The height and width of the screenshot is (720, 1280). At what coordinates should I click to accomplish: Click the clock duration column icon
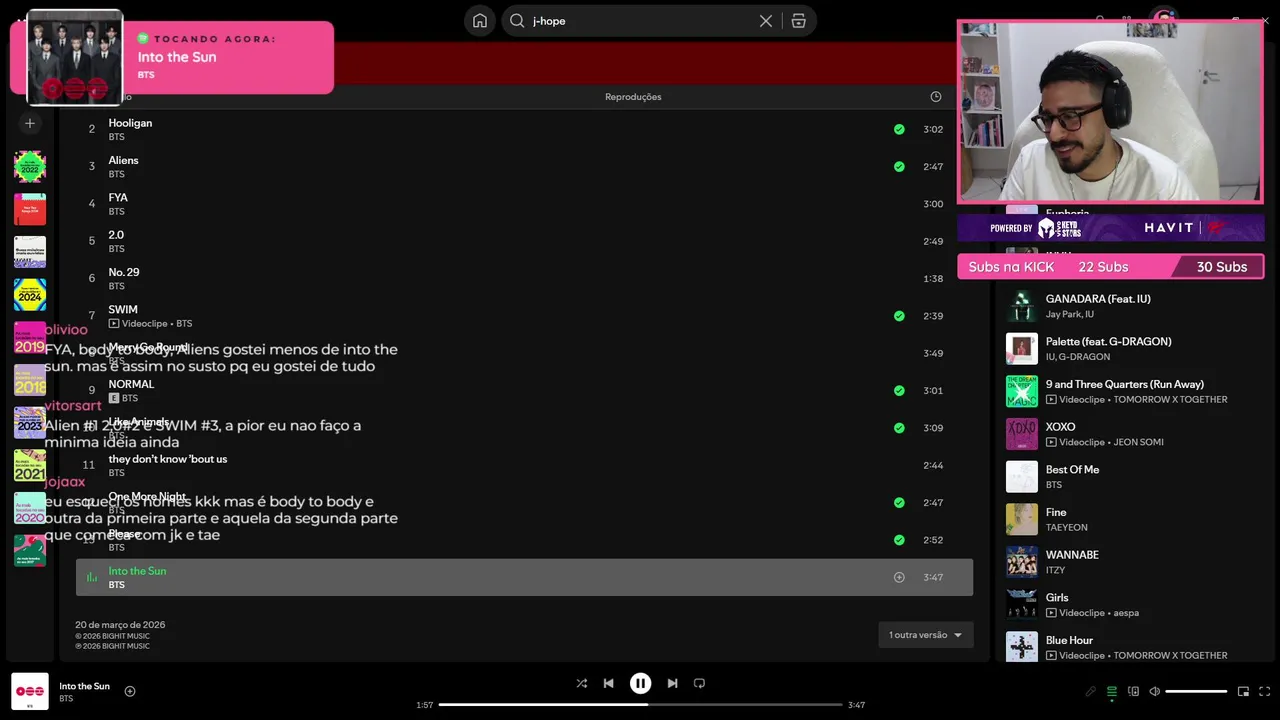936,97
